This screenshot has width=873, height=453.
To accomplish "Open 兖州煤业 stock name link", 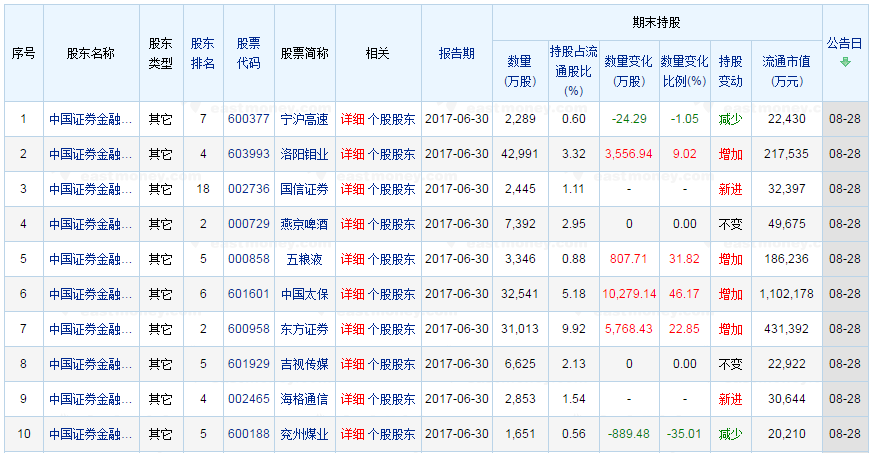I will coord(304,434).
